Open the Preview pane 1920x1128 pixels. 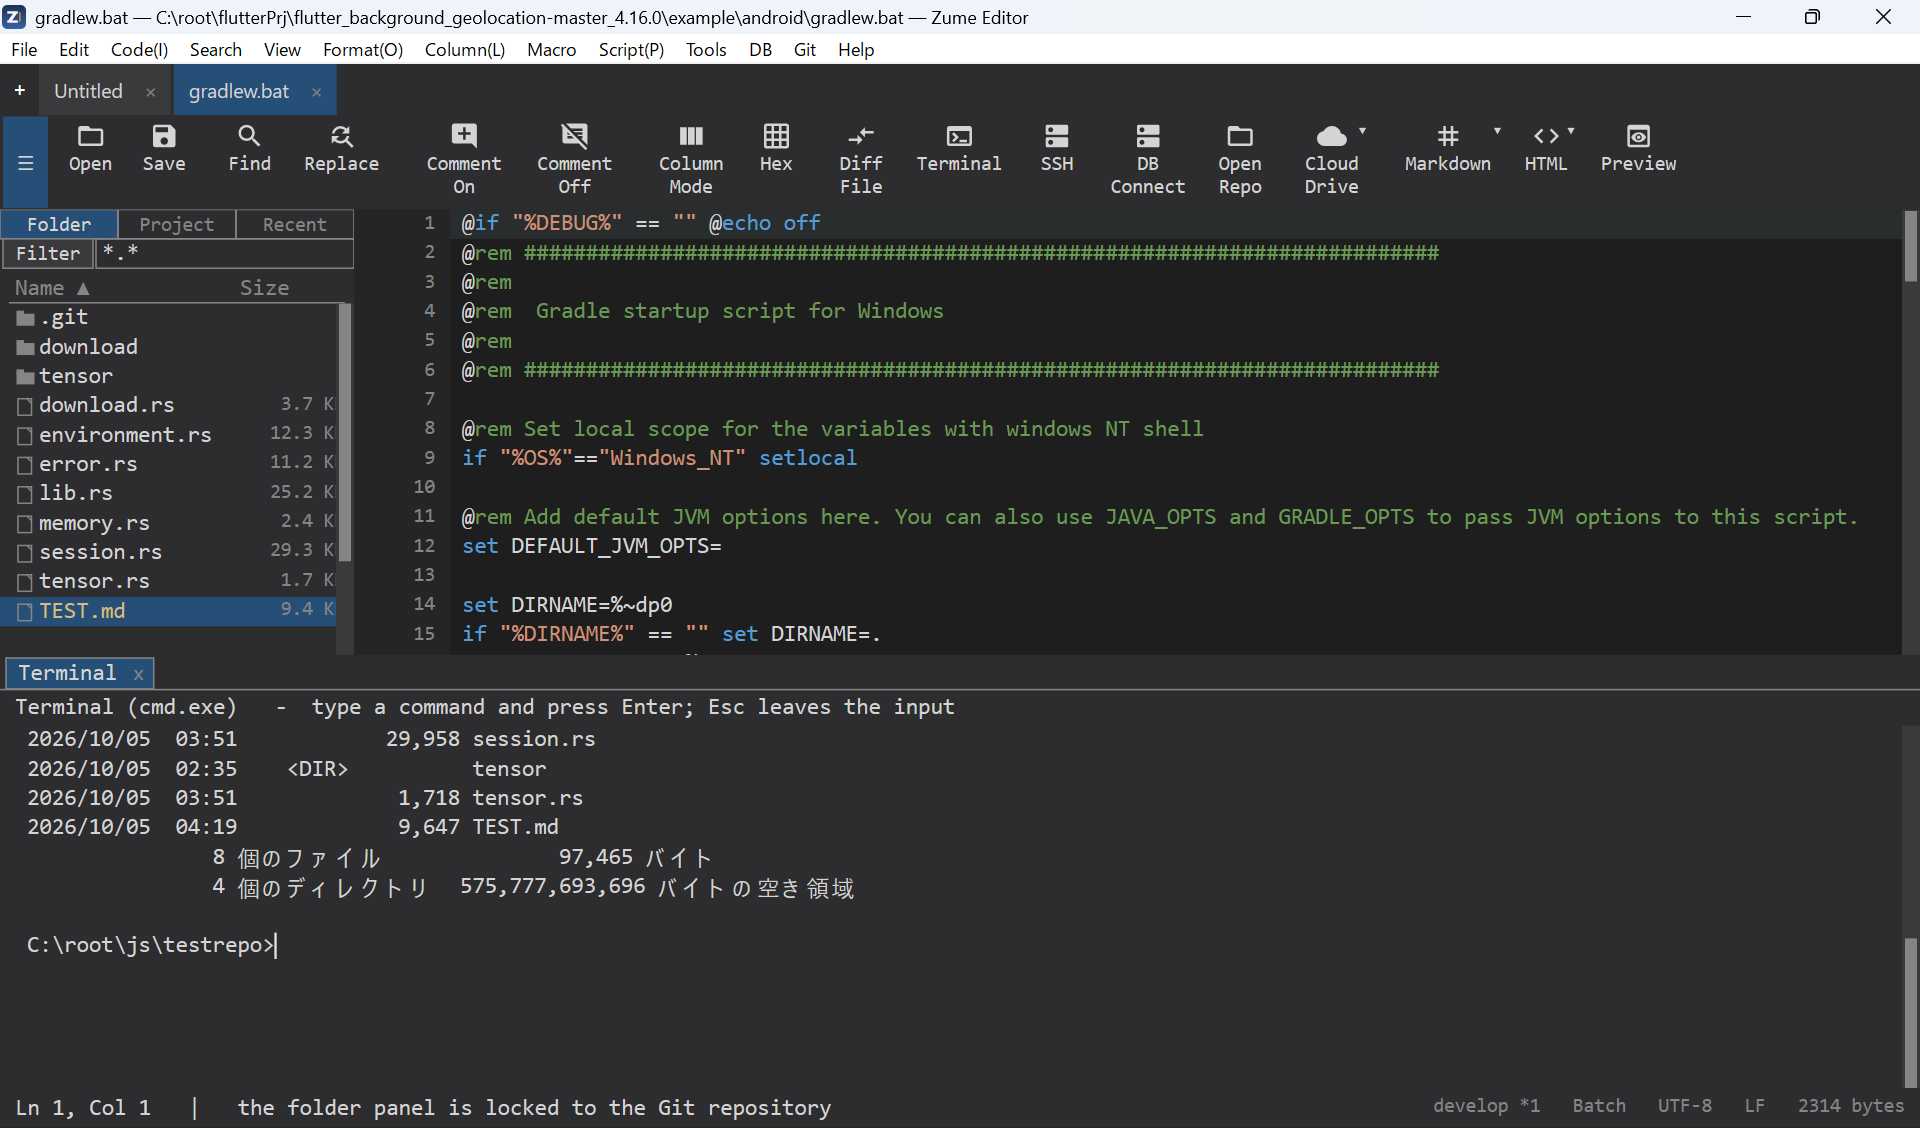coord(1638,149)
